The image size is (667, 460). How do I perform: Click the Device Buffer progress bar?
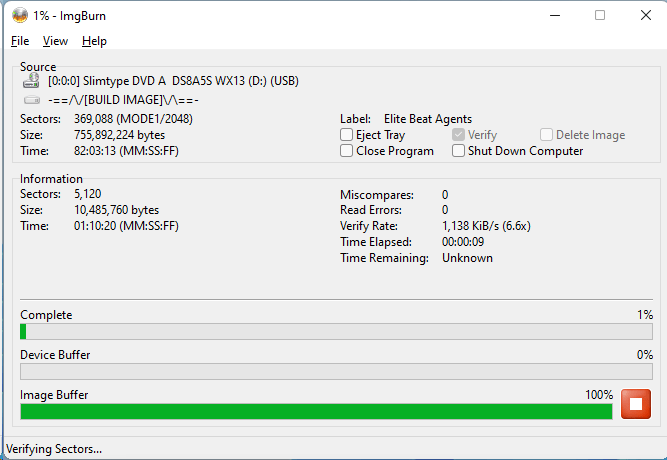(x=336, y=371)
